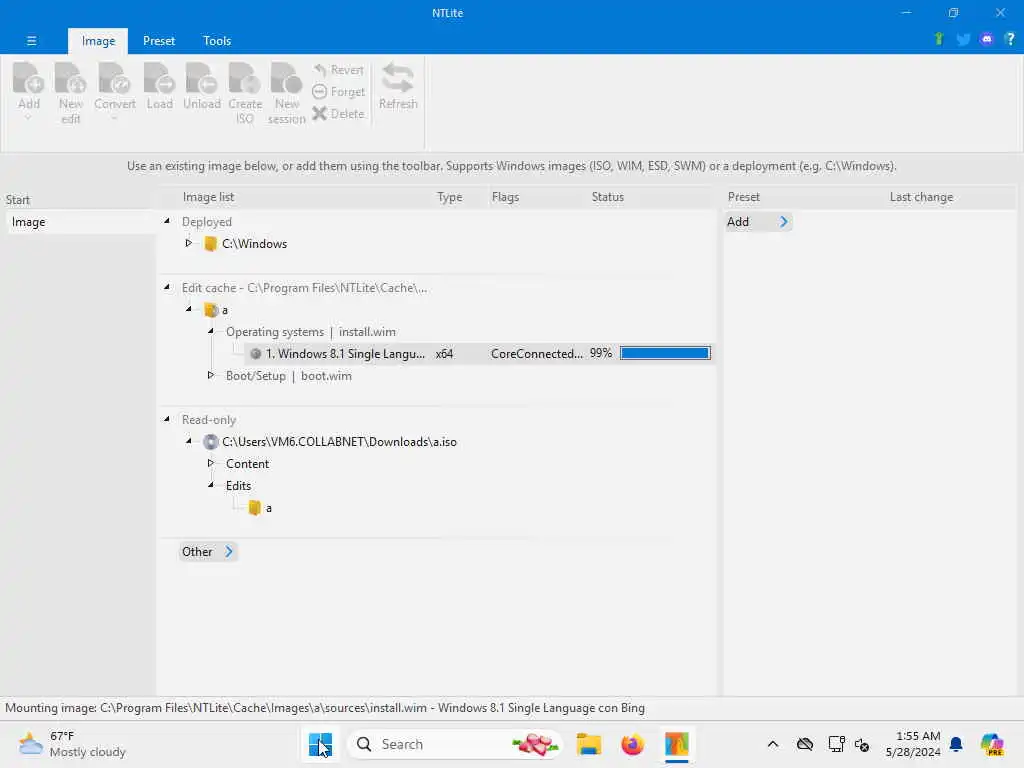Click the Revert toolbar item
Screen dimensions: 1024x768
(338, 70)
